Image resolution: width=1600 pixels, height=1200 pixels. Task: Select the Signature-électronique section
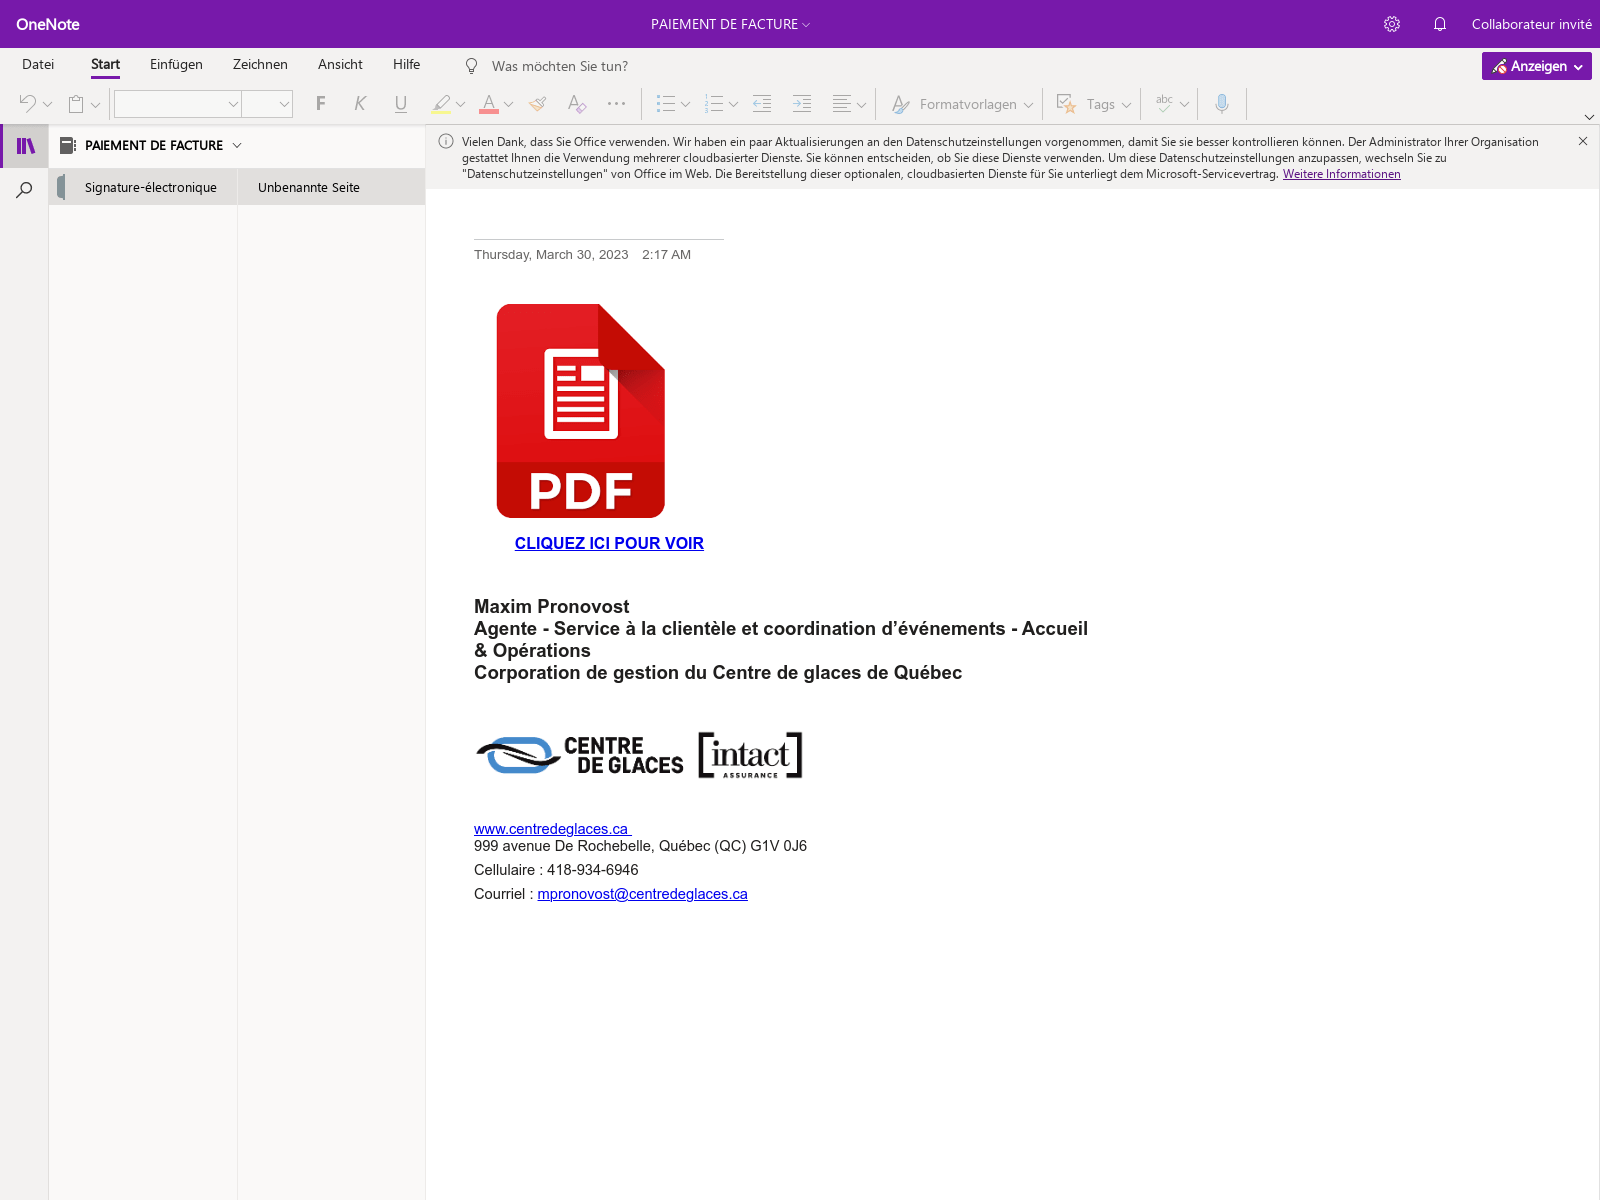pyautogui.click(x=143, y=187)
